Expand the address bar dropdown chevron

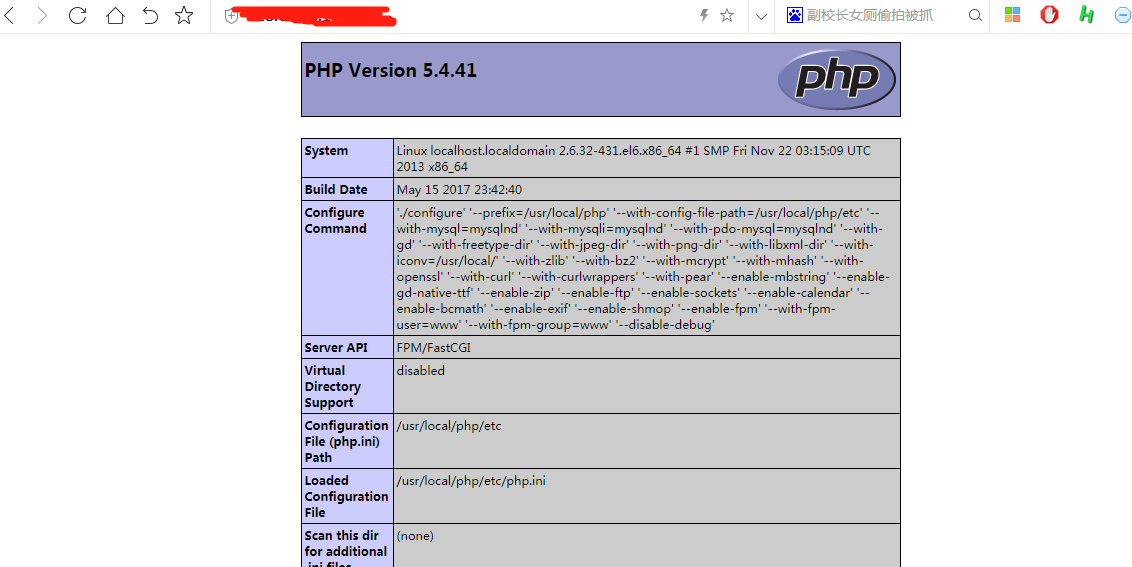[761, 16]
